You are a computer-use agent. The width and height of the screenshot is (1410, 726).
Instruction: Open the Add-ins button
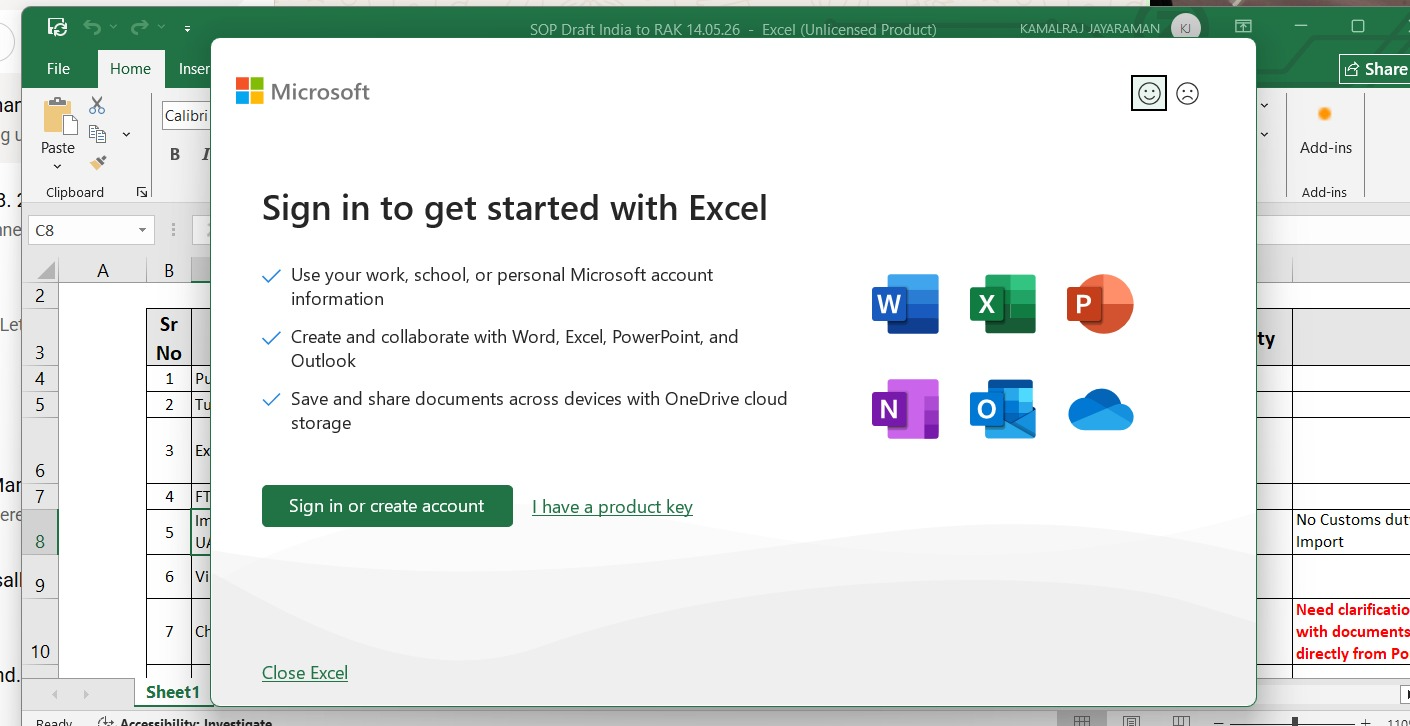[1325, 132]
